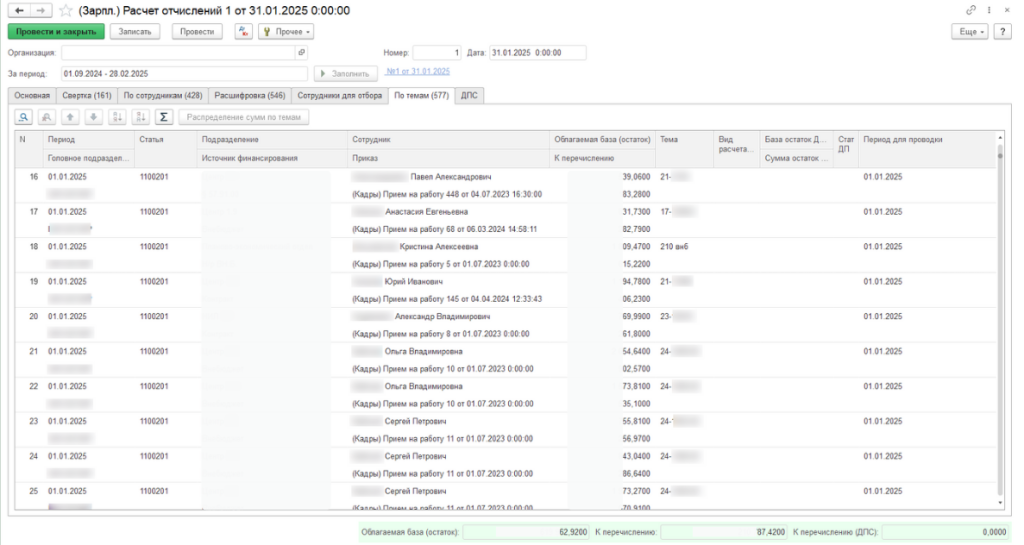Image resolution: width=1024 pixels, height=545 pixels.
Task: Expand the Еще menu
Action: pos(969,32)
